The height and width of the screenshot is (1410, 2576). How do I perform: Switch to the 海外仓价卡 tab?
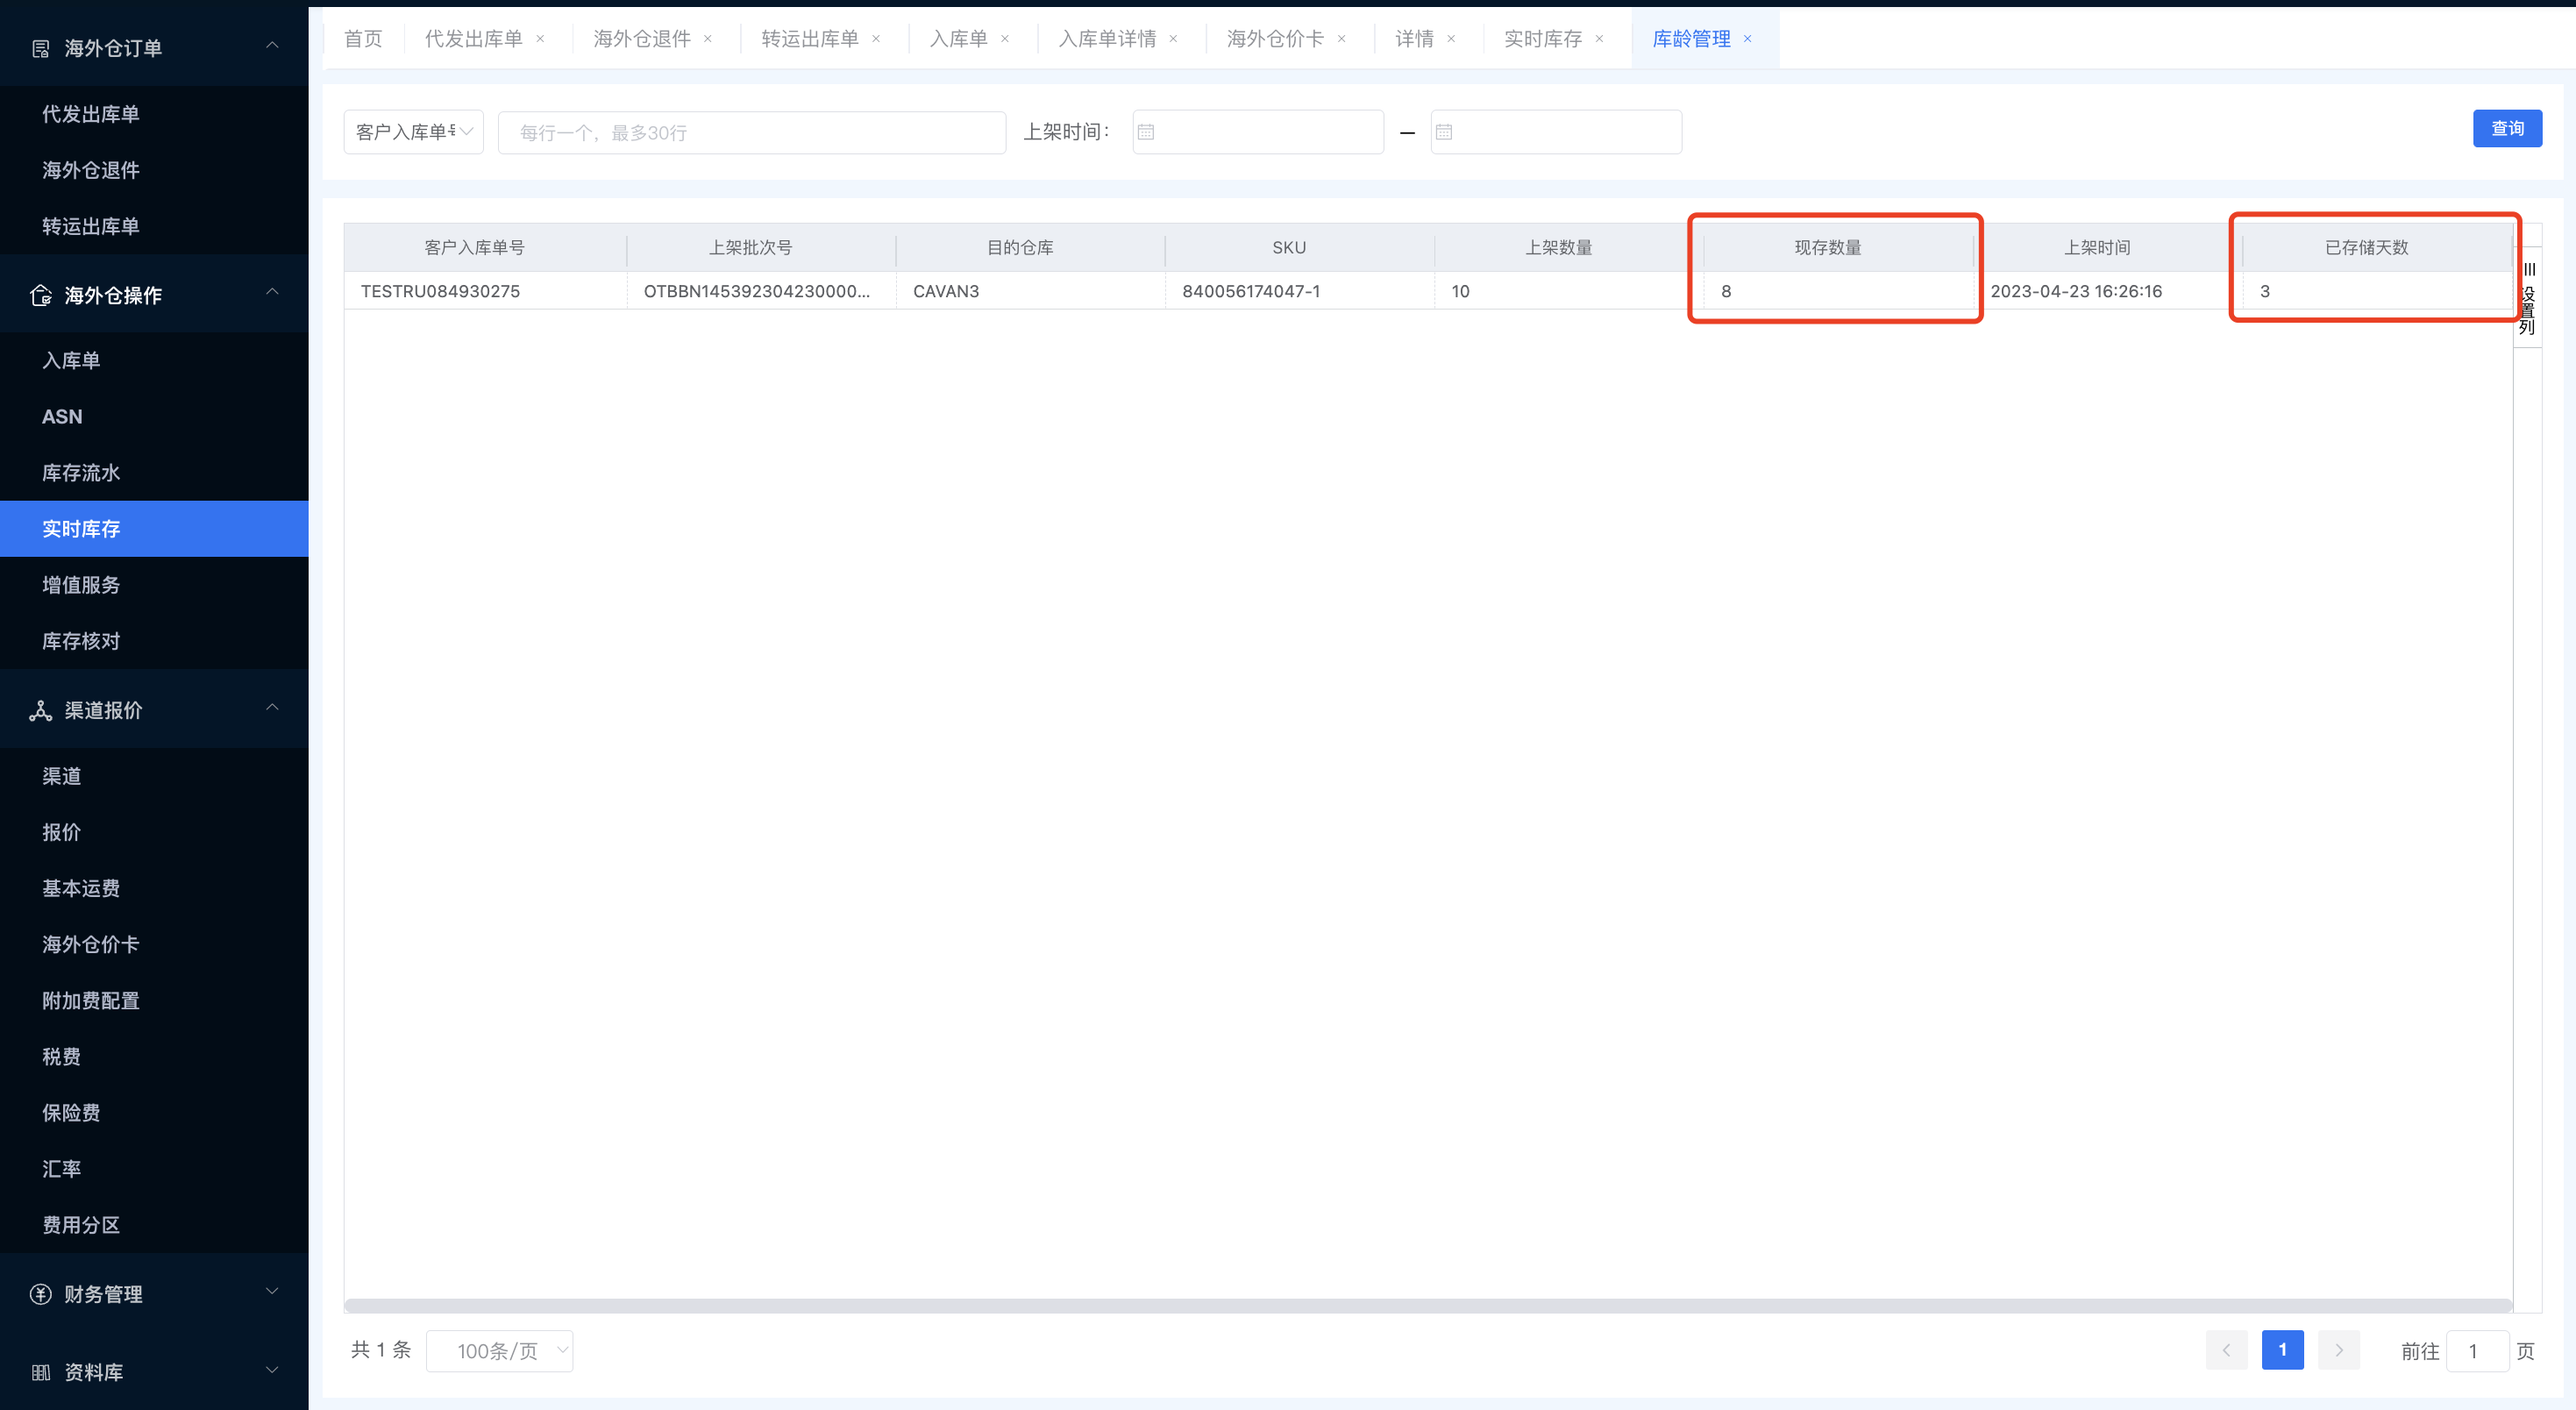(1275, 39)
